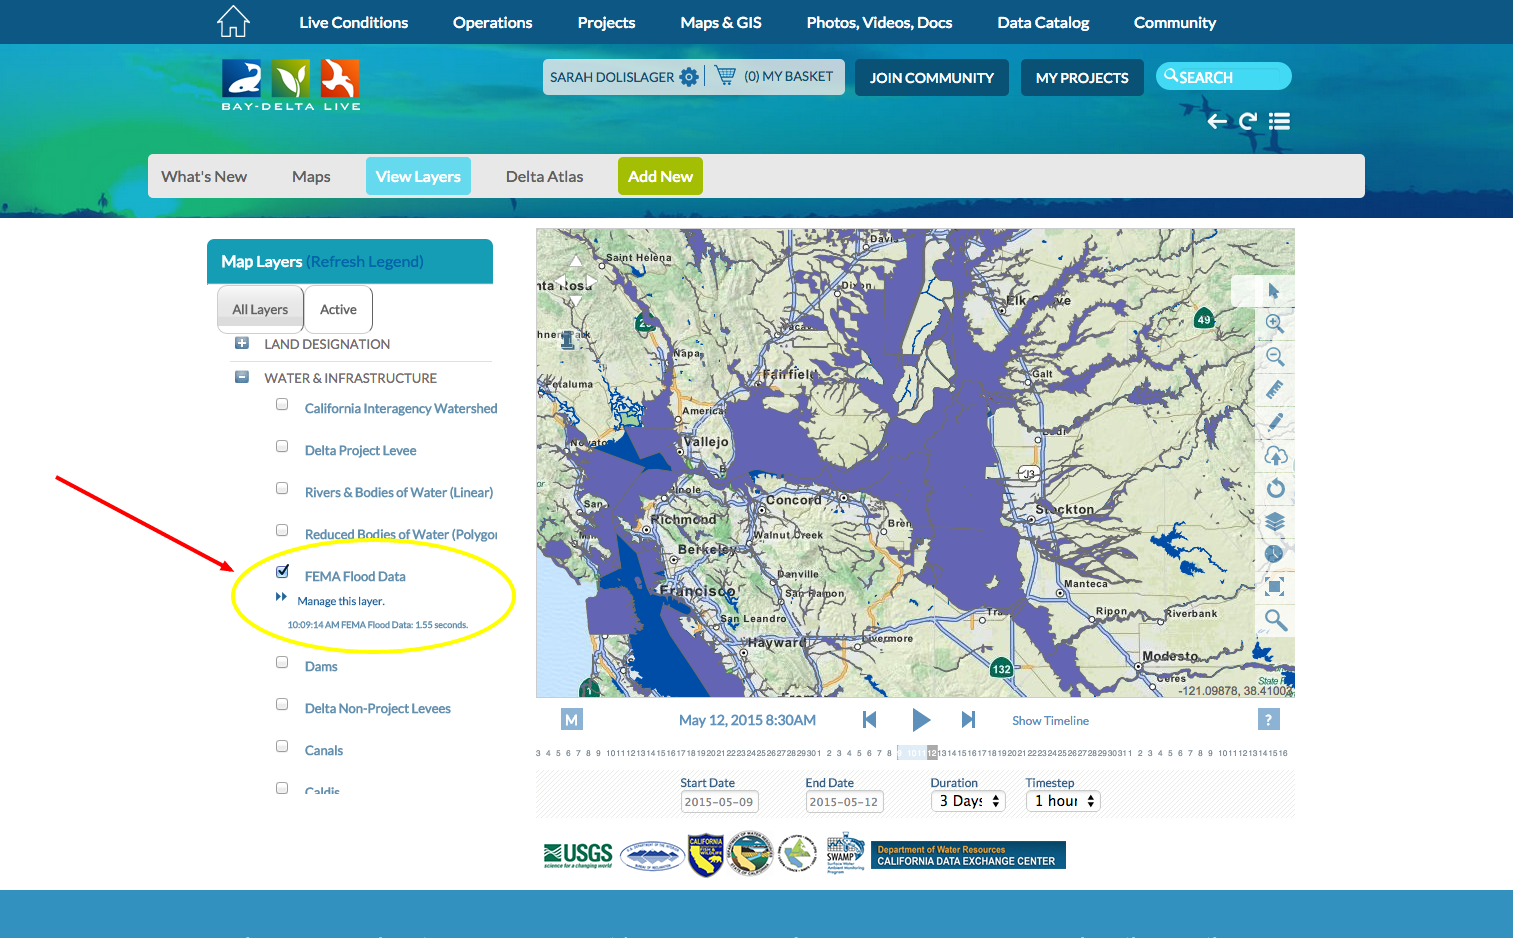
Task: Click the clock time tool on the map
Action: [1274, 553]
